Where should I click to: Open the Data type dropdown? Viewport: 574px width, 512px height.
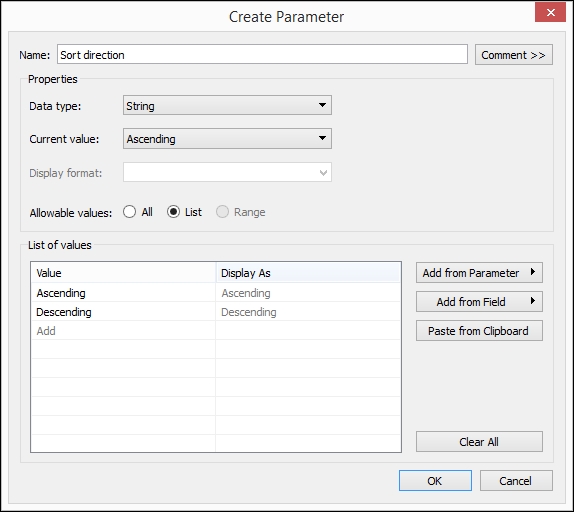227,105
